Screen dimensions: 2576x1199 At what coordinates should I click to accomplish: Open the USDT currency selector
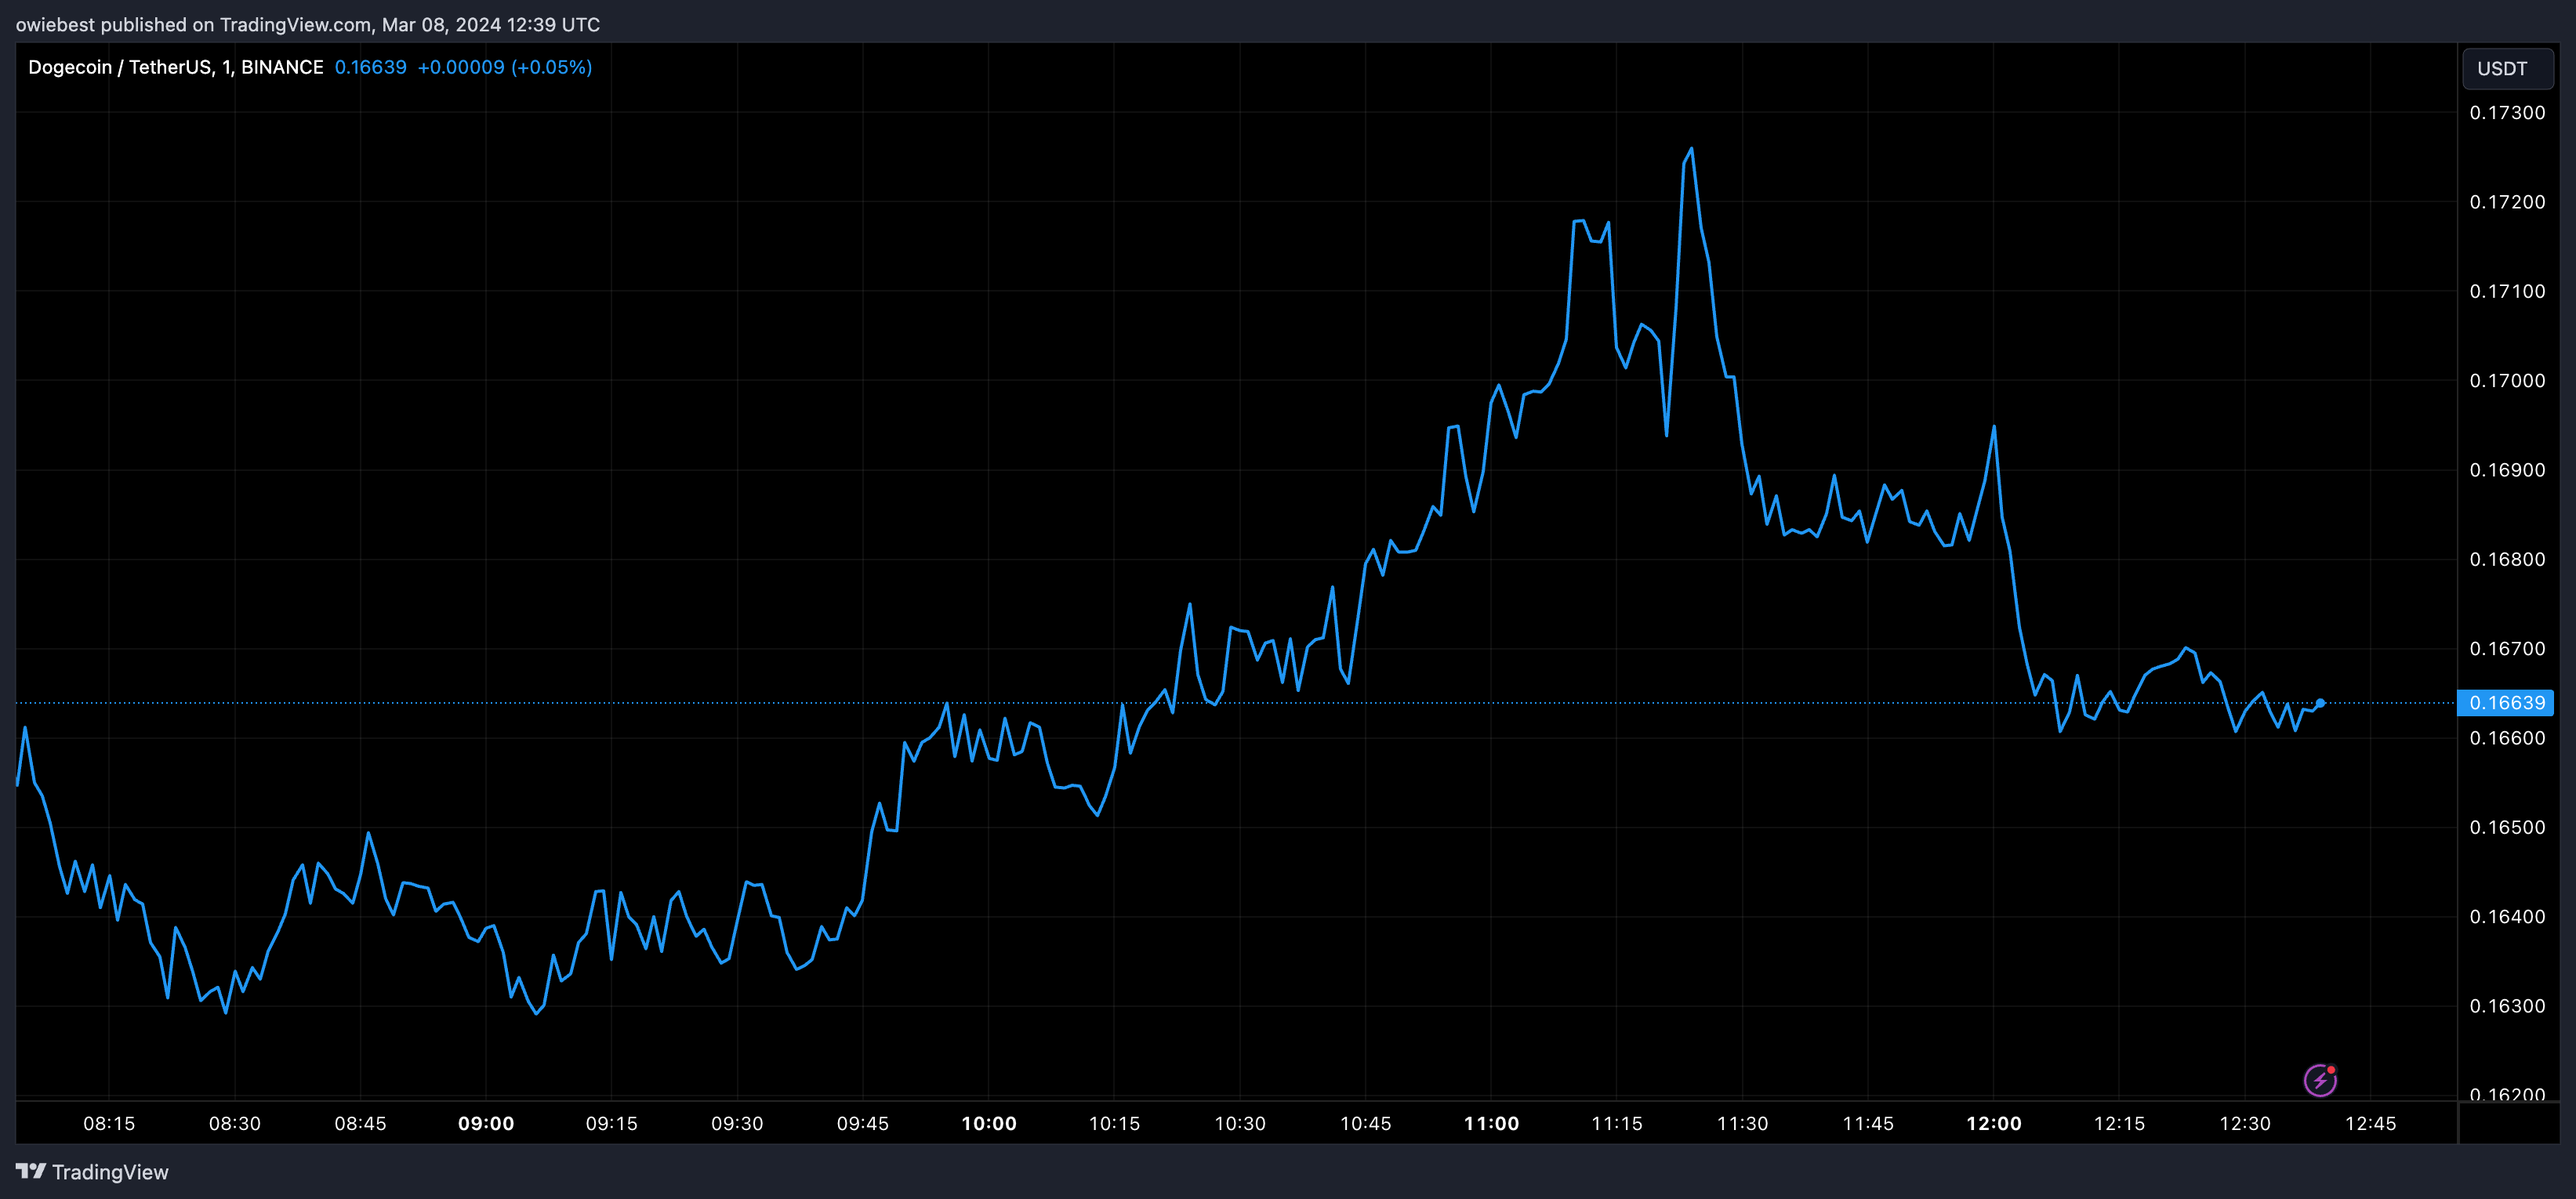coord(2506,68)
